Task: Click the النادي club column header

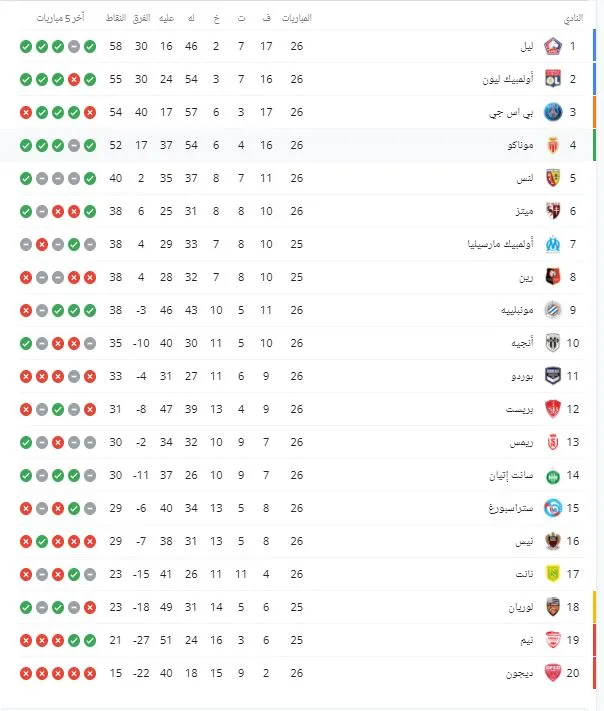Action: (572, 19)
